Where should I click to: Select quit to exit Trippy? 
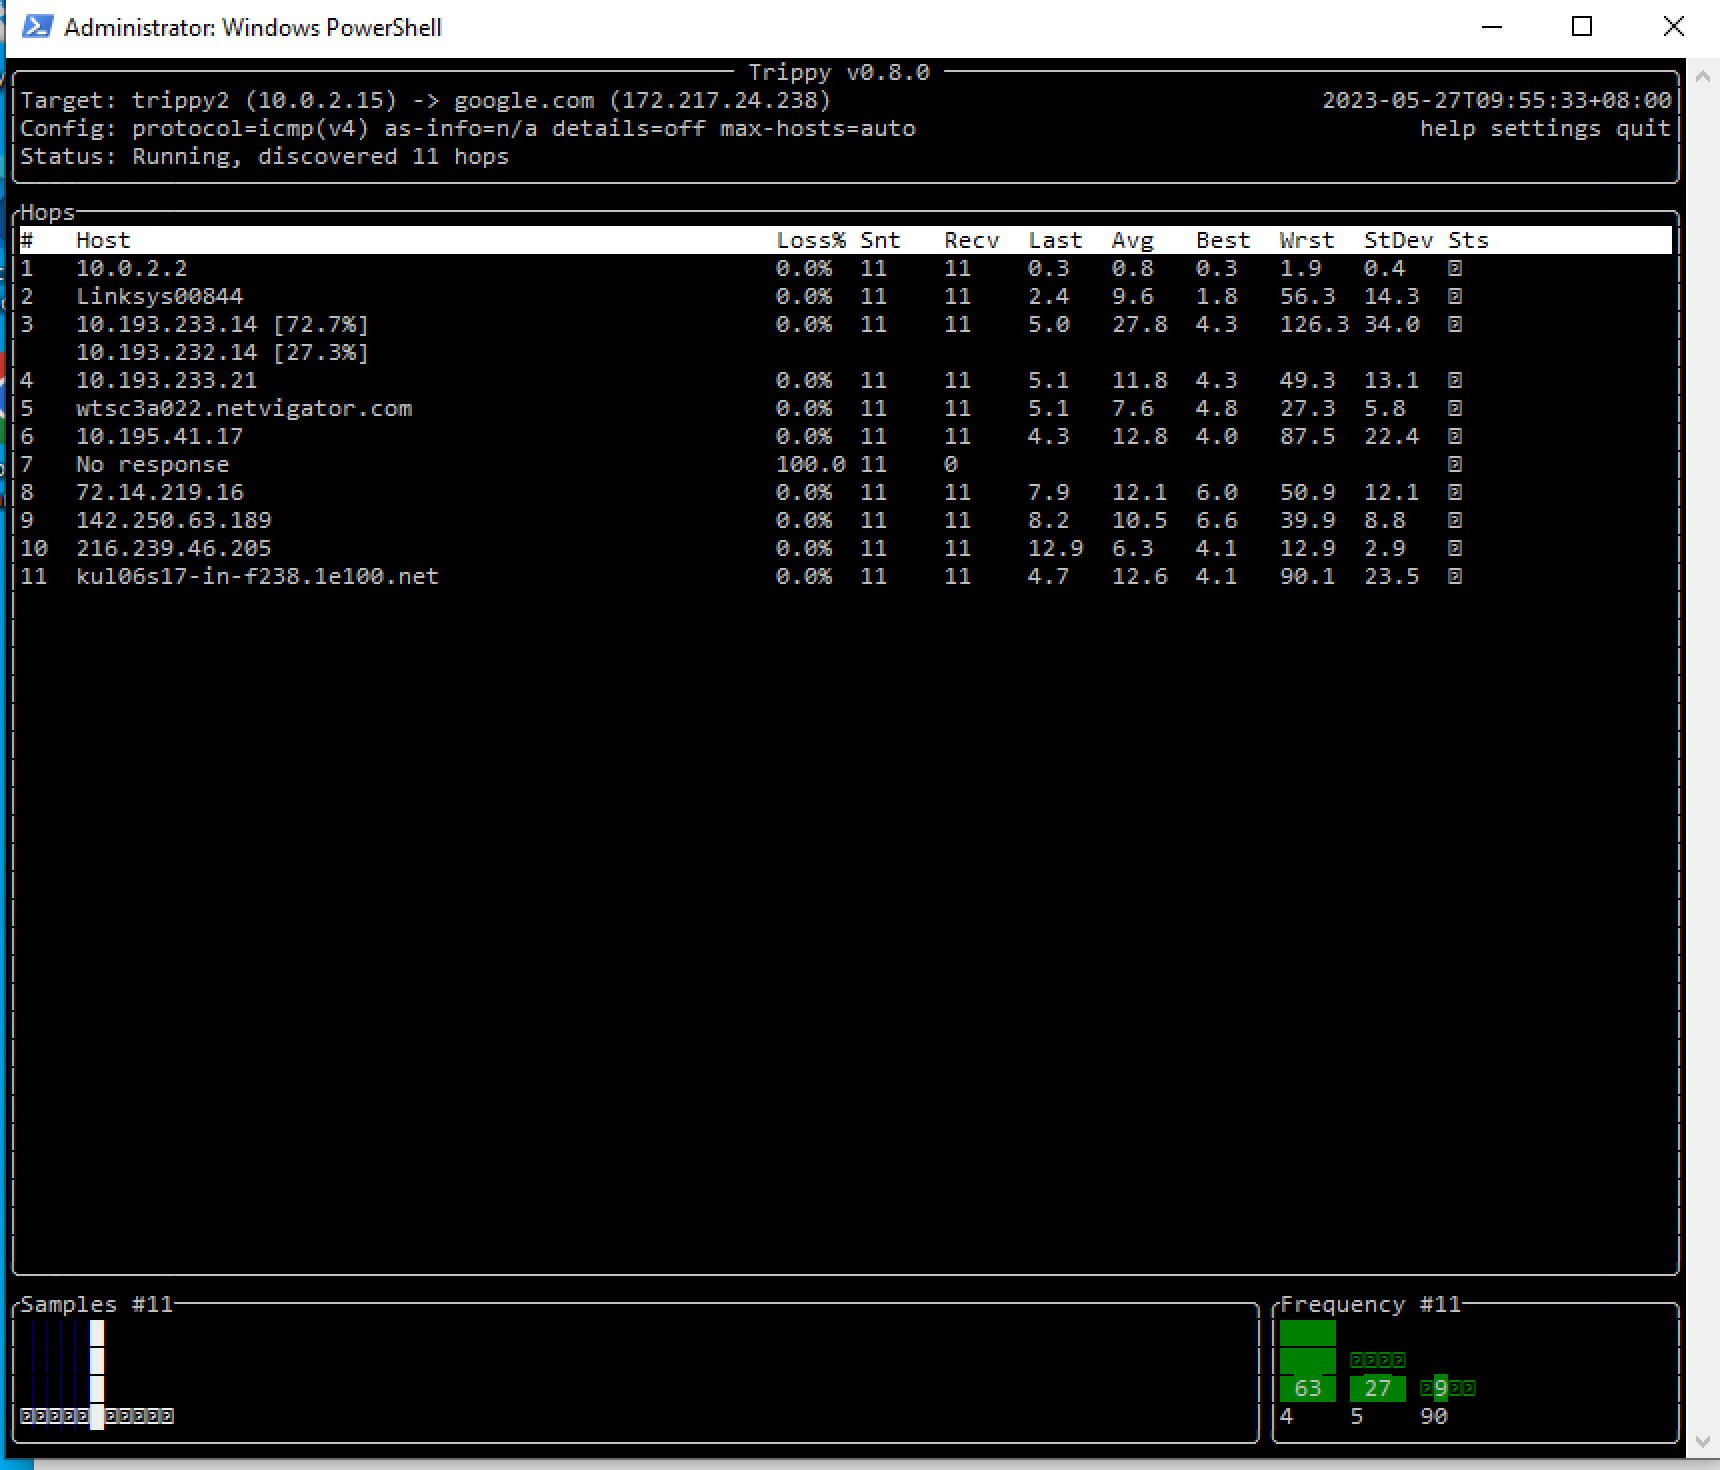[x=1643, y=128]
